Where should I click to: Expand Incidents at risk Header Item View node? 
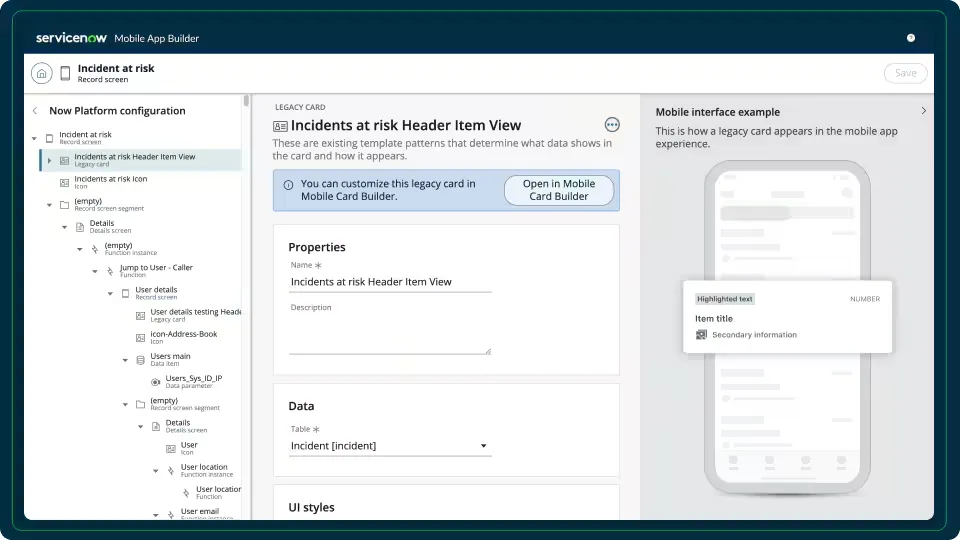click(x=50, y=160)
